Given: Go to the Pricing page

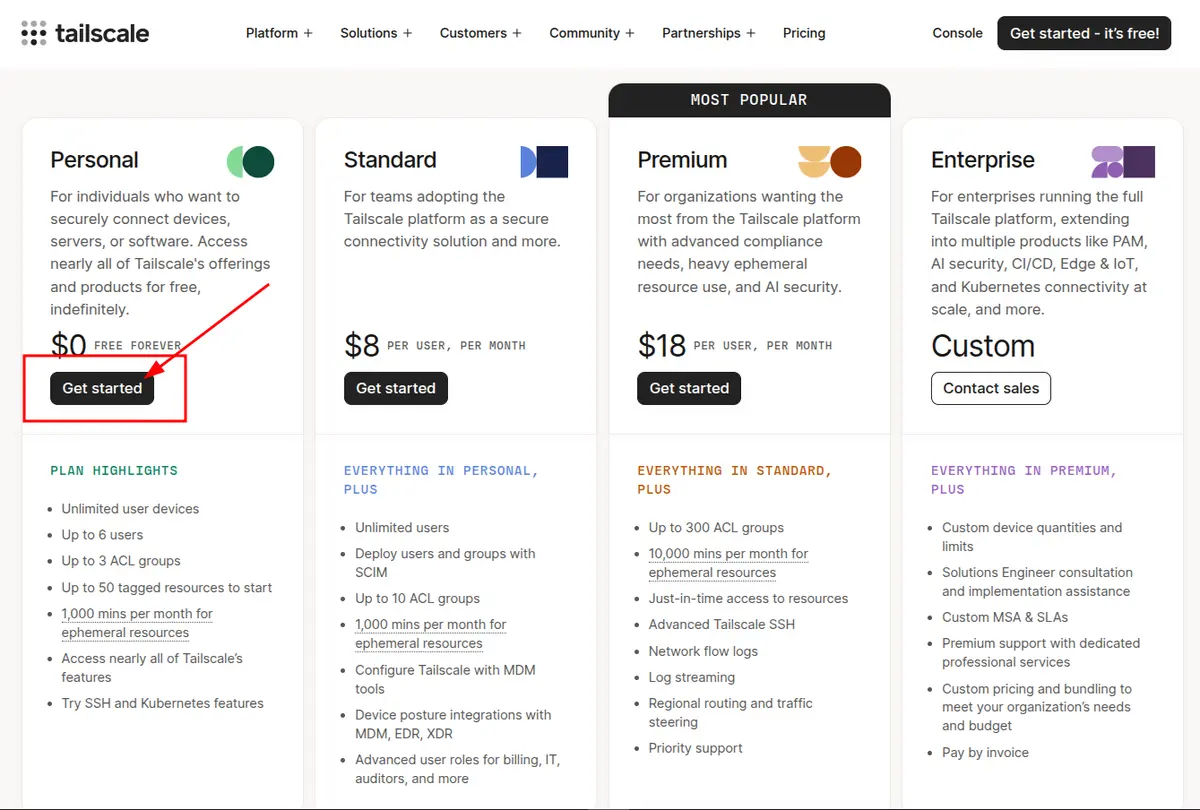Looking at the screenshot, I should [804, 33].
